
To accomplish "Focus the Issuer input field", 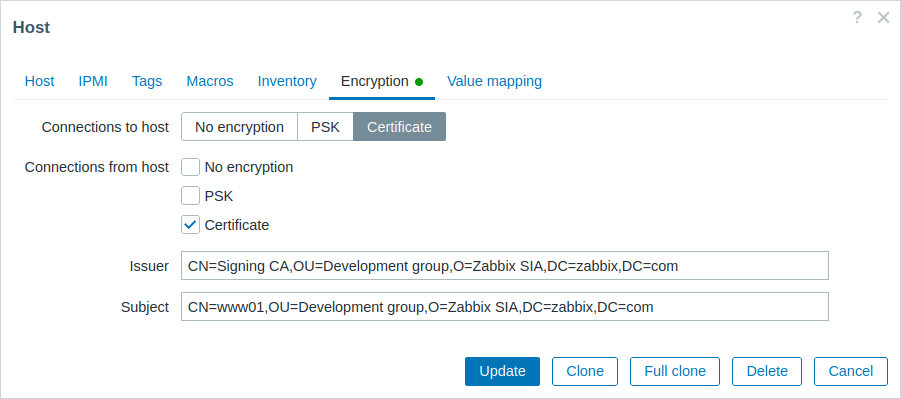I will click(505, 266).
